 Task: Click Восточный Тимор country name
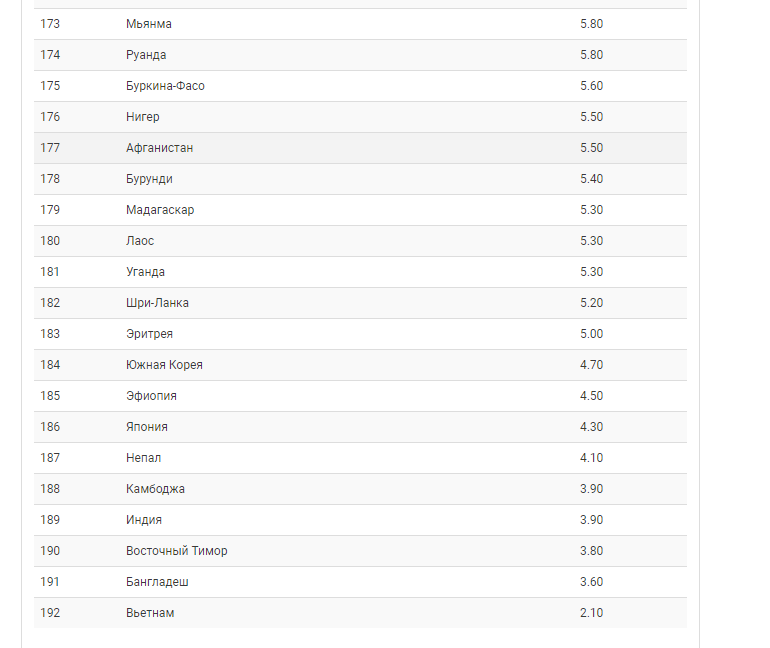pos(176,551)
